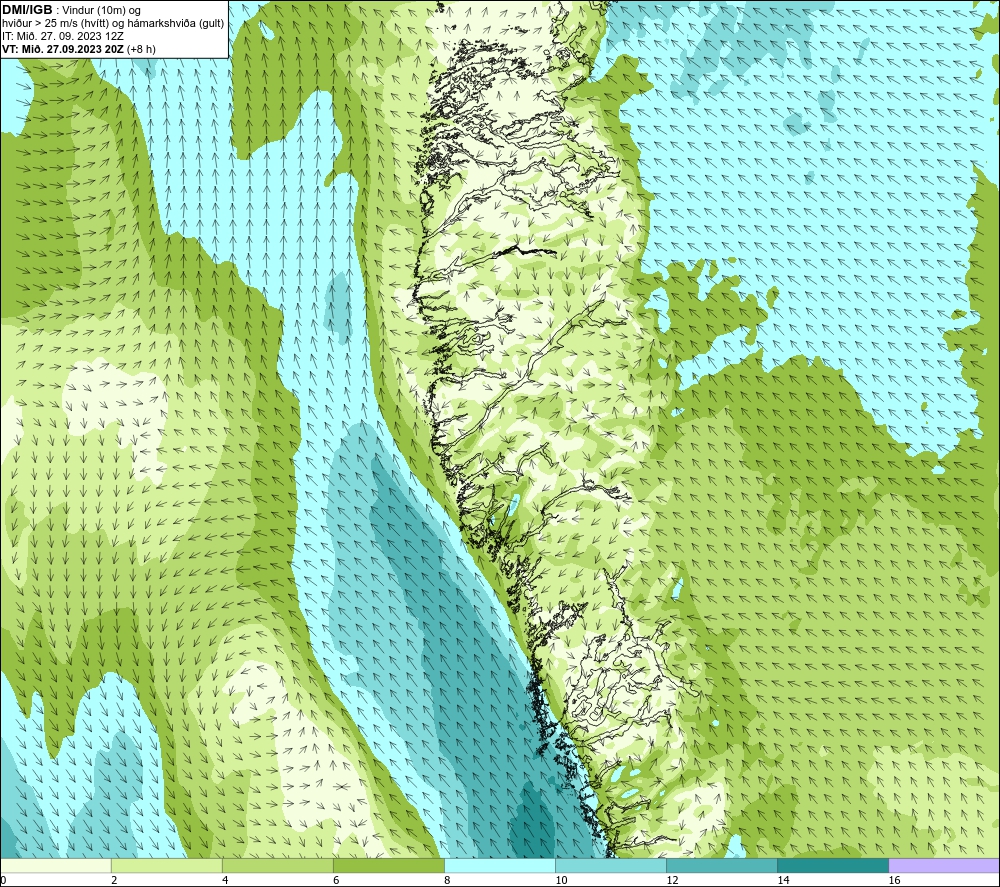Click the scale label '14'
This screenshot has height=887, width=1000.
(x=783, y=880)
